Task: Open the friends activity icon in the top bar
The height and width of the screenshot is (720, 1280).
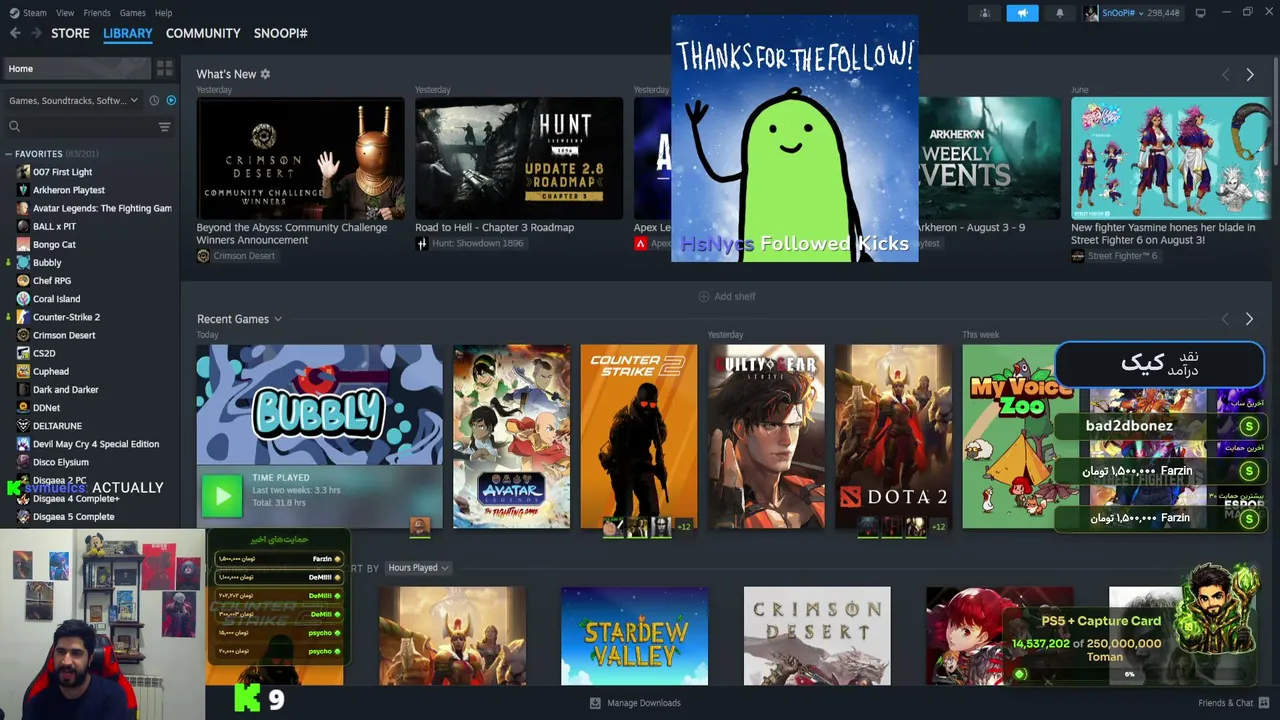Action: [985, 13]
